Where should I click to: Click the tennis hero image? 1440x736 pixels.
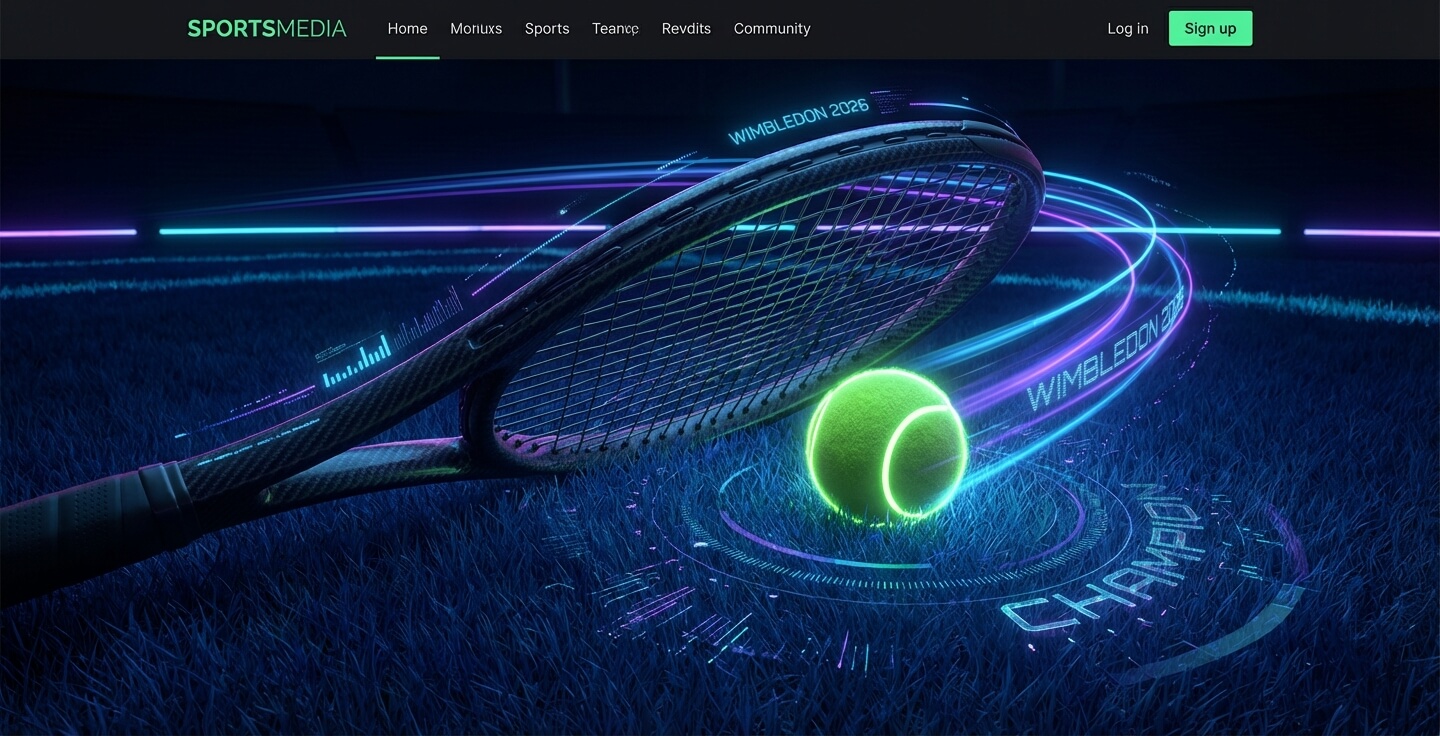pyautogui.click(x=720, y=397)
